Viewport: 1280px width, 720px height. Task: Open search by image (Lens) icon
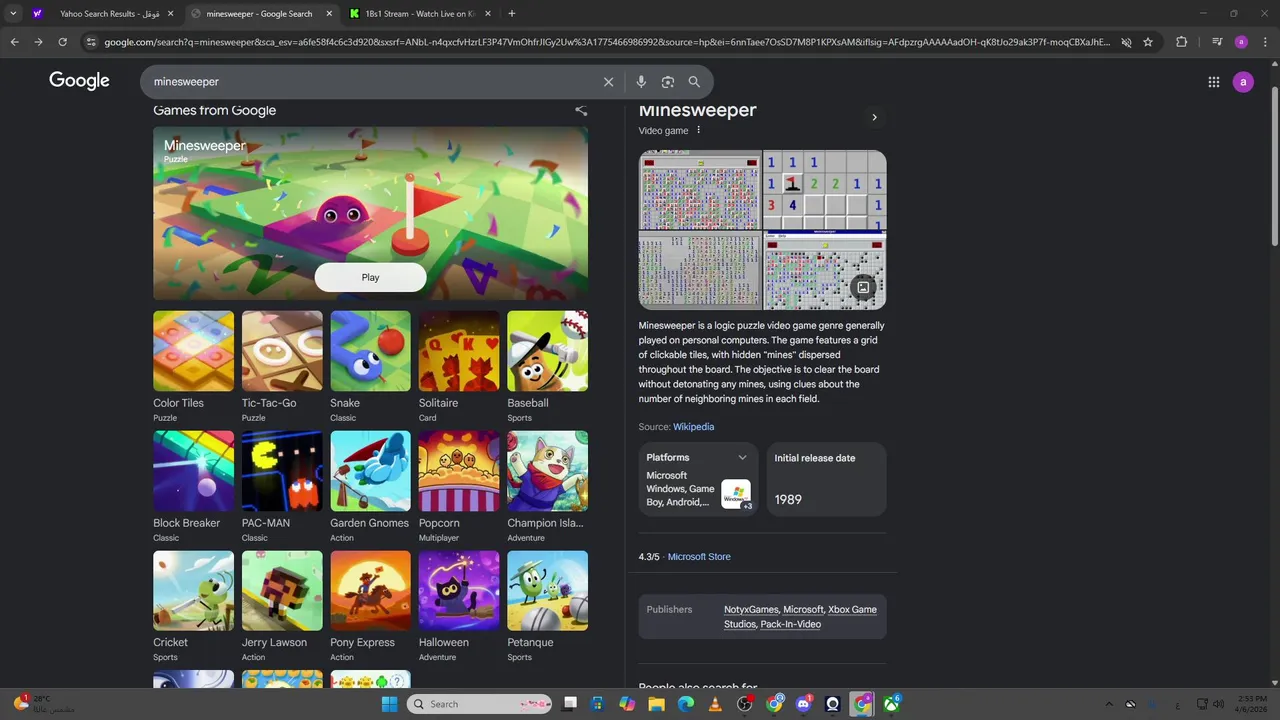(668, 82)
